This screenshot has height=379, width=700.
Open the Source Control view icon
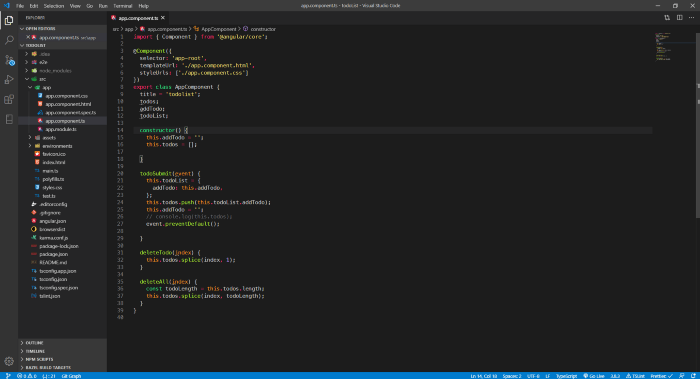[x=9, y=60]
